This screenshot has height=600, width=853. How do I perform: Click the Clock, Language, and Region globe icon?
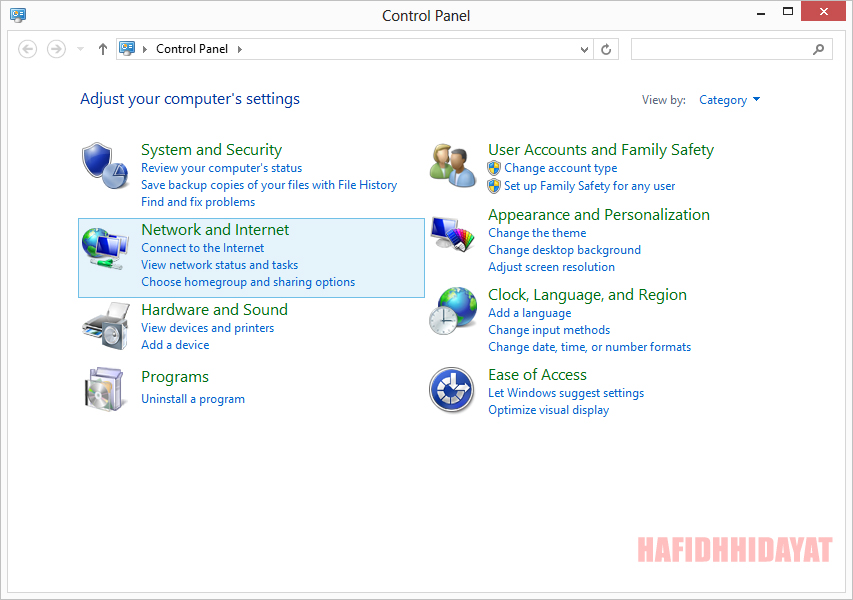pyautogui.click(x=452, y=311)
